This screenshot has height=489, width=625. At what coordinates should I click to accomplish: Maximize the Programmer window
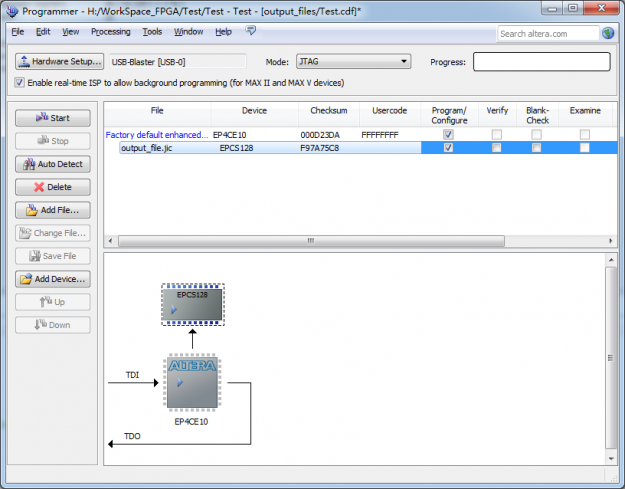pyautogui.click(x=573, y=8)
